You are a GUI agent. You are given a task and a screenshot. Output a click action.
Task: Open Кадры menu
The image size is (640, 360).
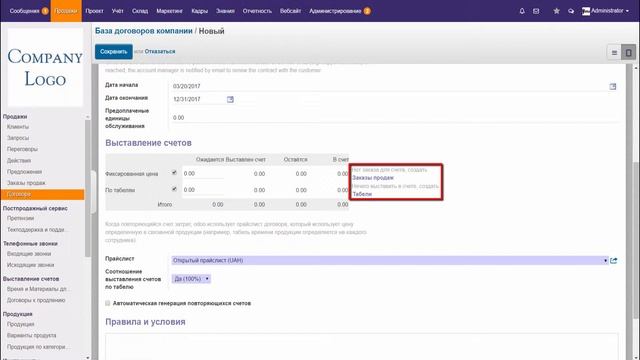point(200,11)
